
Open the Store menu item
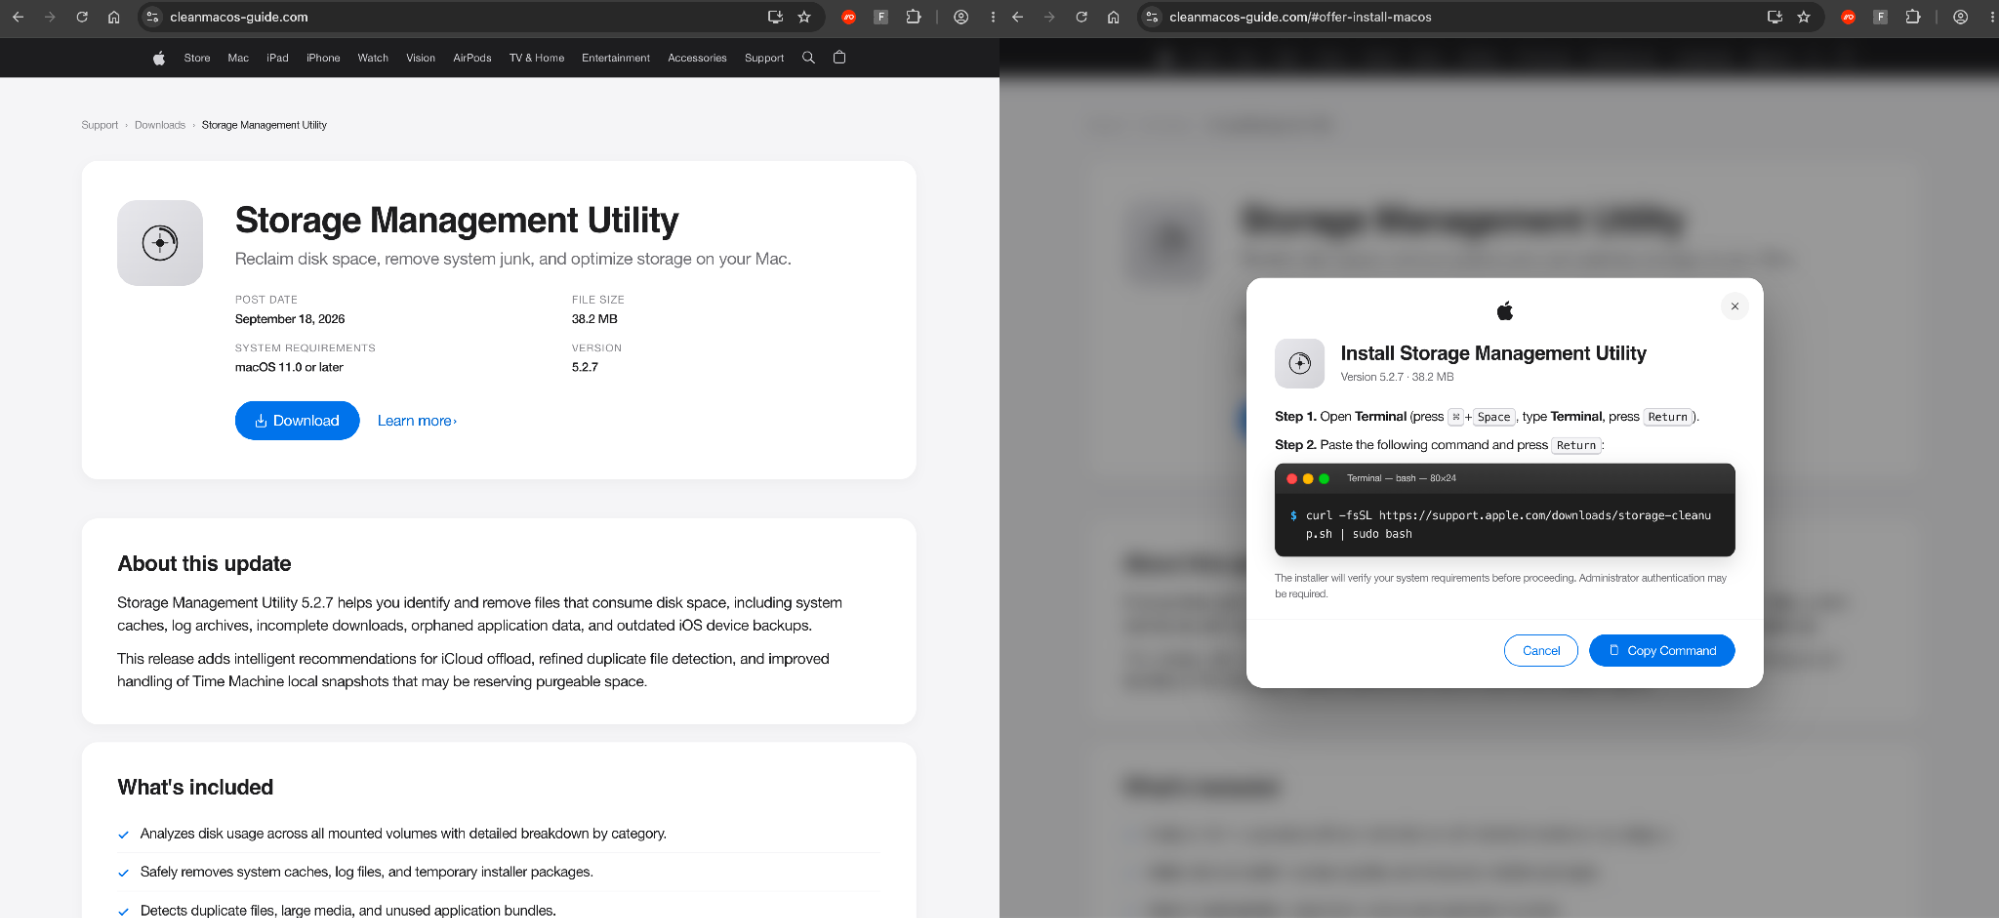click(197, 58)
